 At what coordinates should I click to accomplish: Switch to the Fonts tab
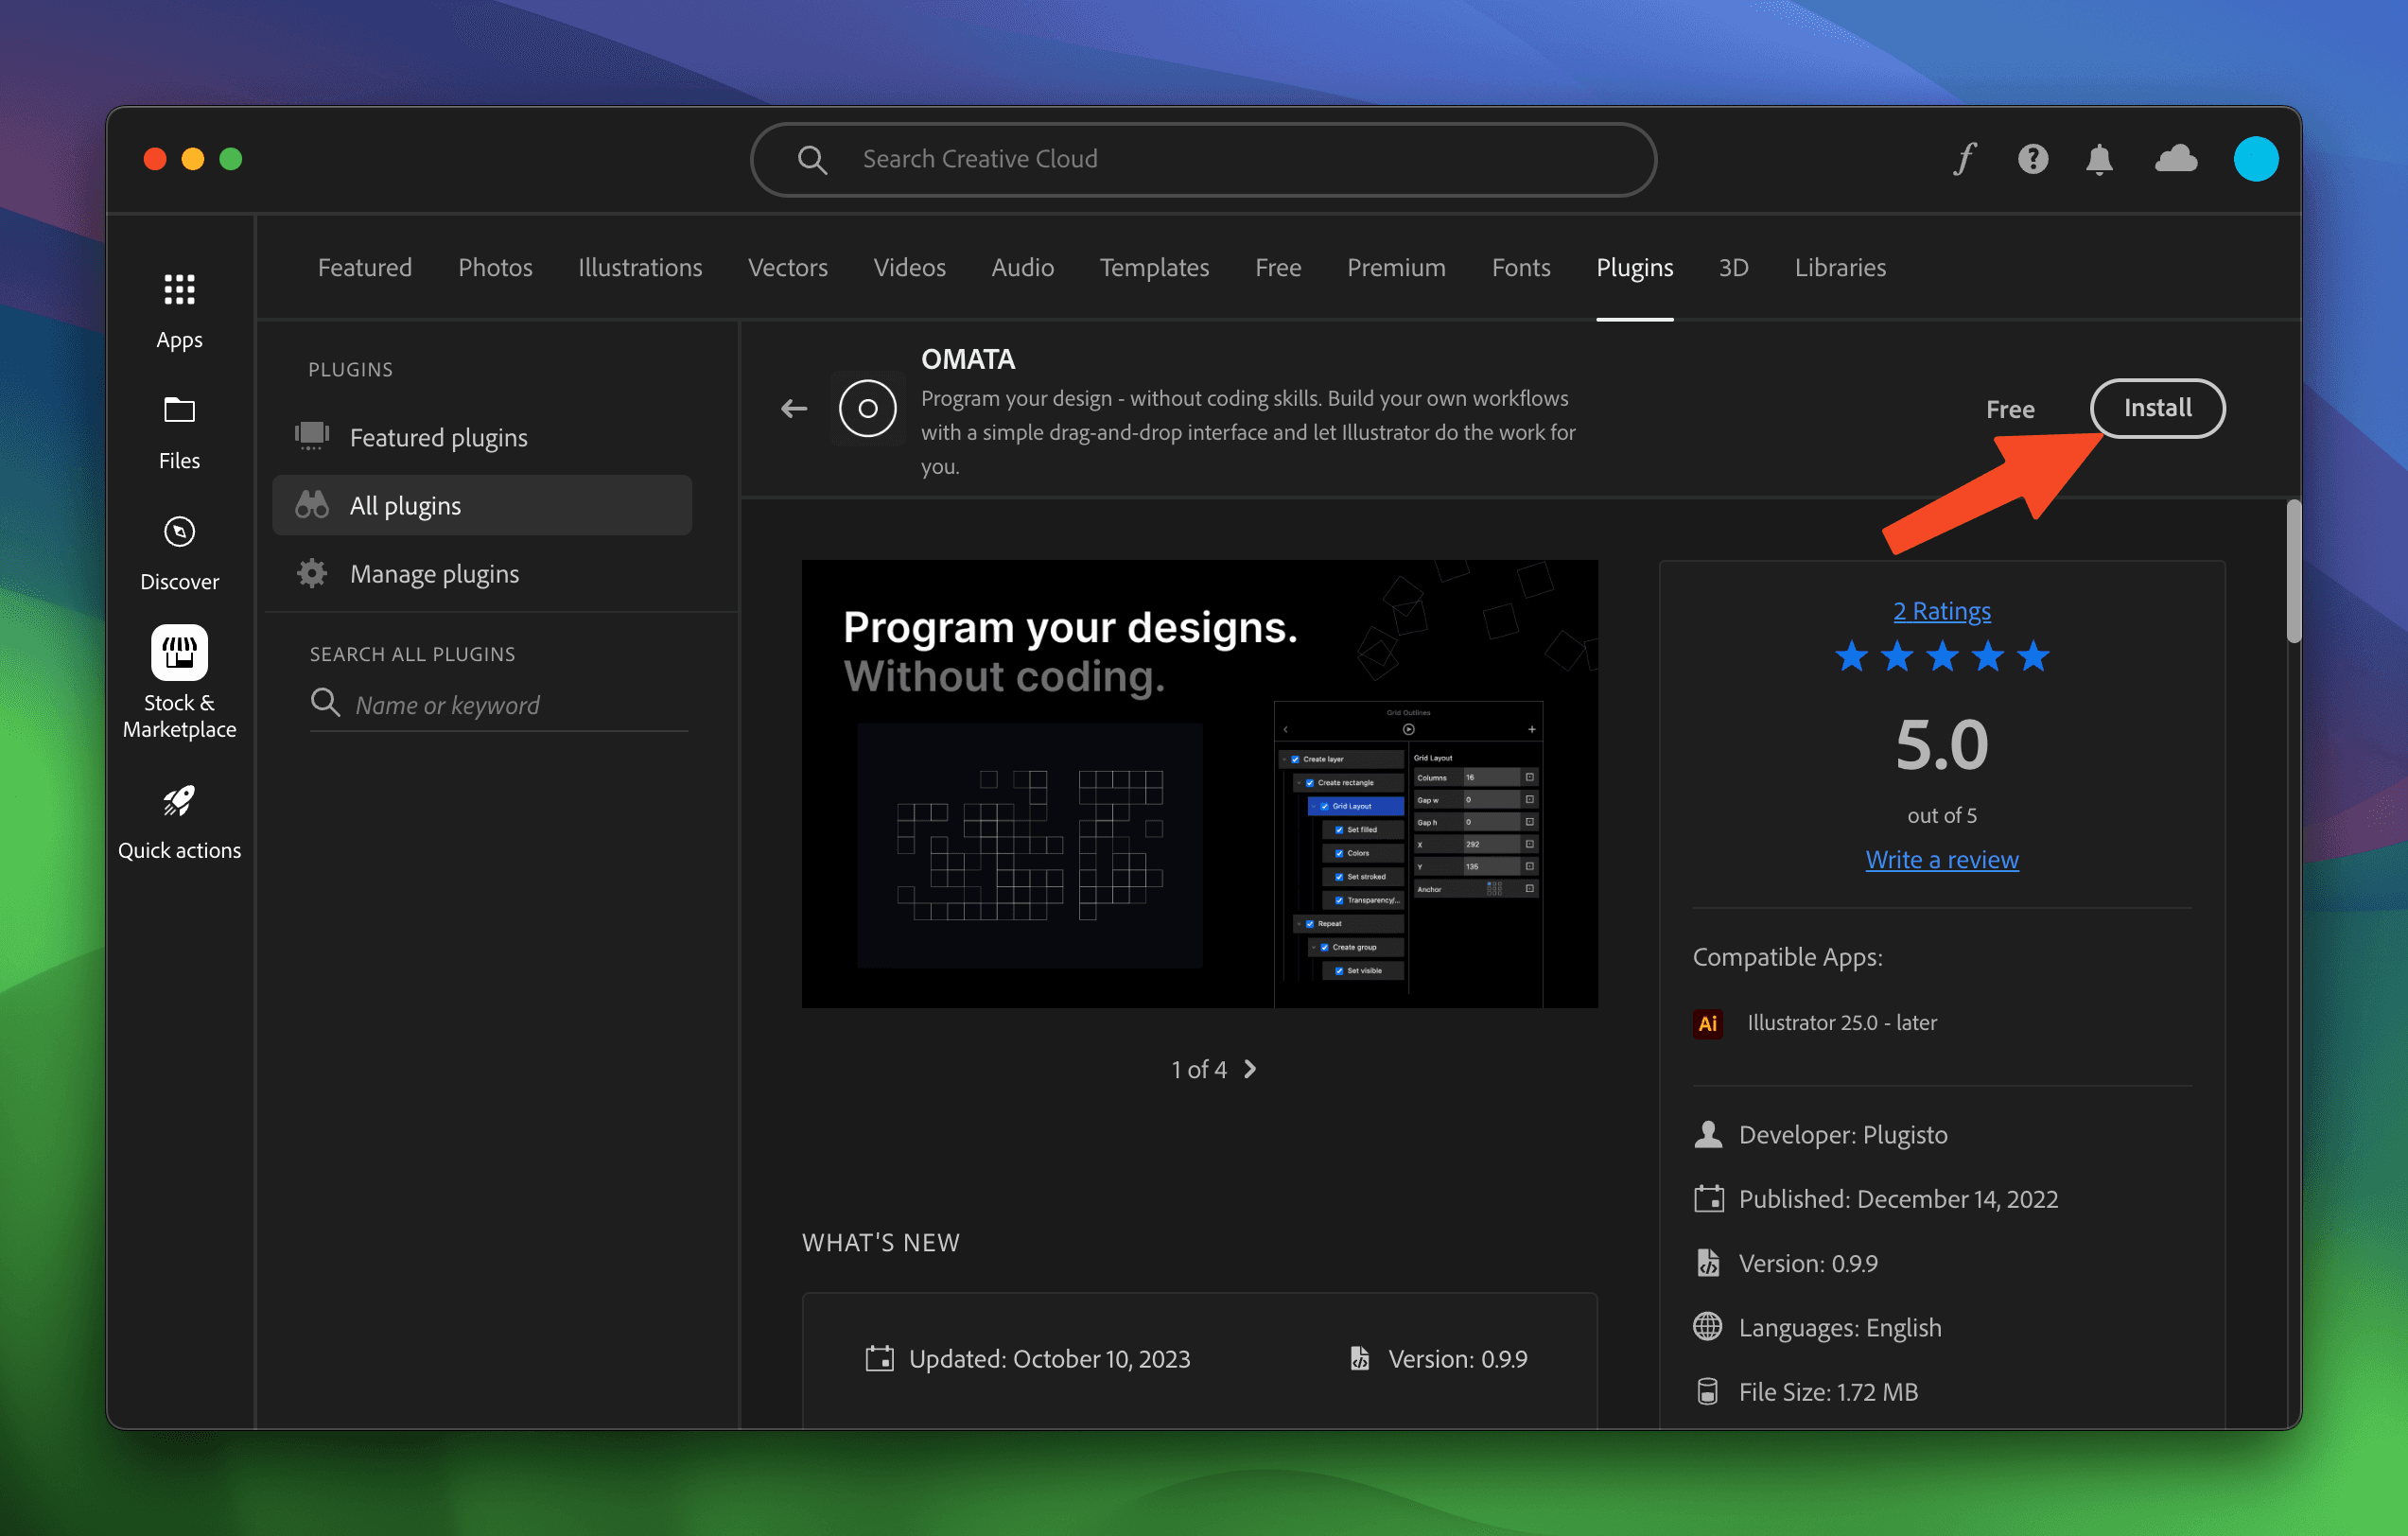click(1520, 267)
